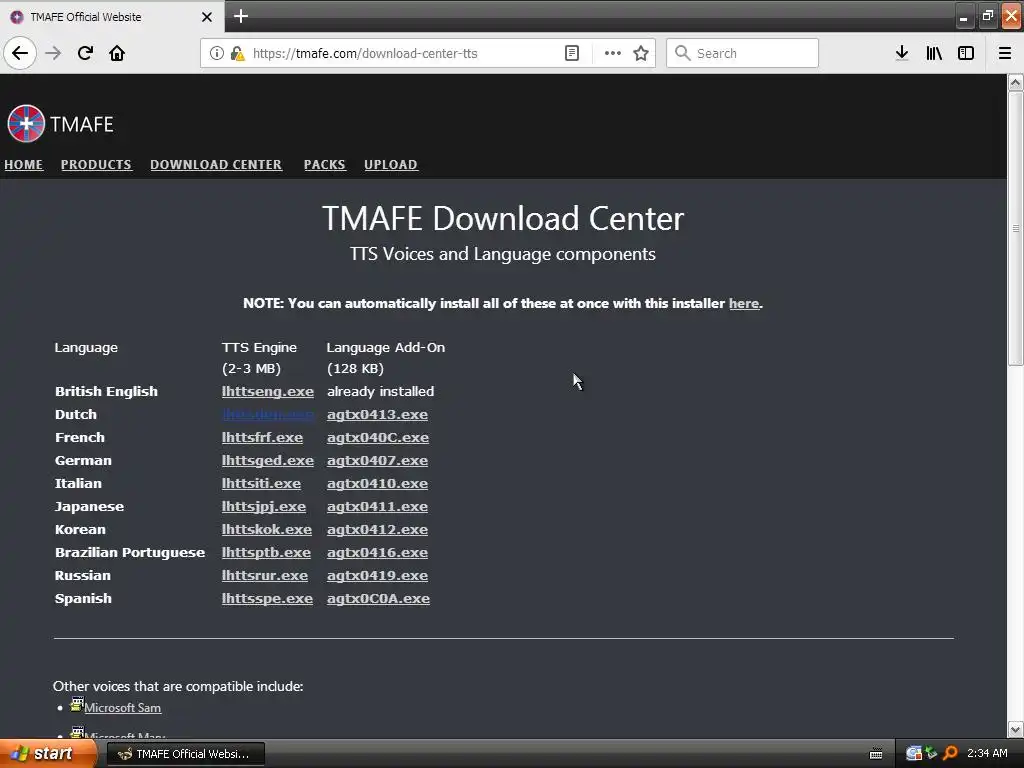Screen dimensions: 1024x768
Task: Go to HOME in site navigation
Action: tap(24, 165)
